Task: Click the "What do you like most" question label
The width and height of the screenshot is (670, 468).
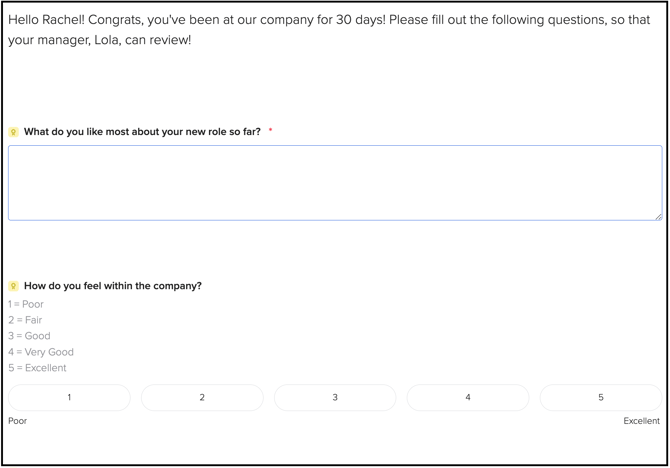Action: (x=142, y=132)
